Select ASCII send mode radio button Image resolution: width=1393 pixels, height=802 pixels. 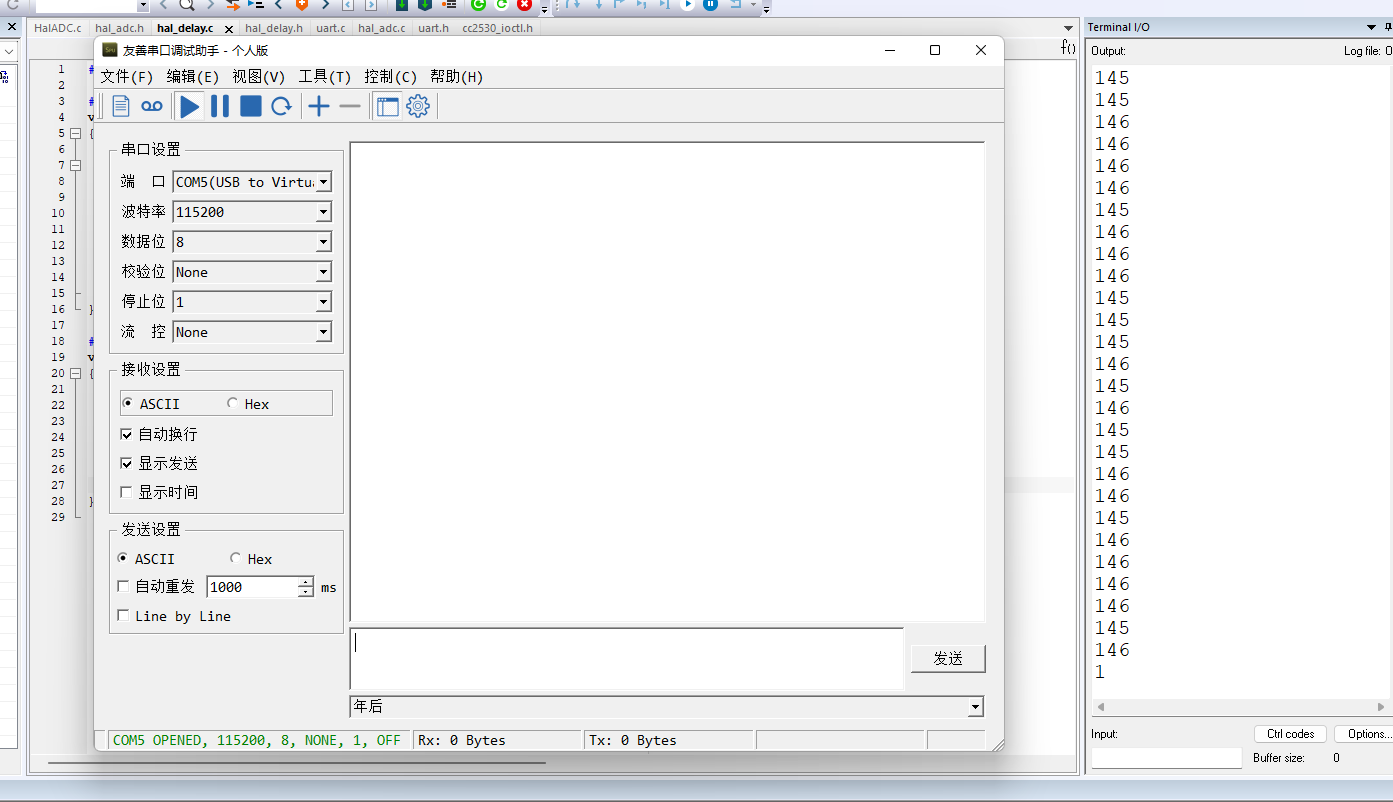click(123, 559)
